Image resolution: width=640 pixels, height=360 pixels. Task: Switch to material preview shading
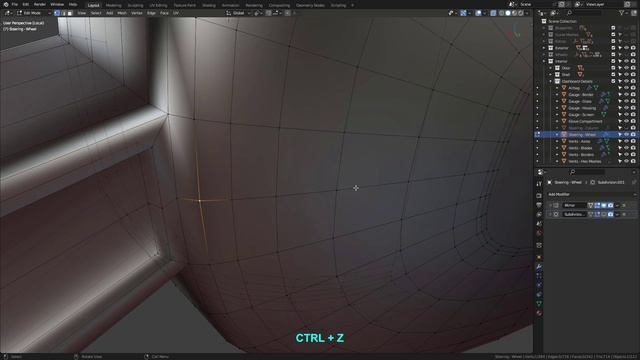pos(514,13)
